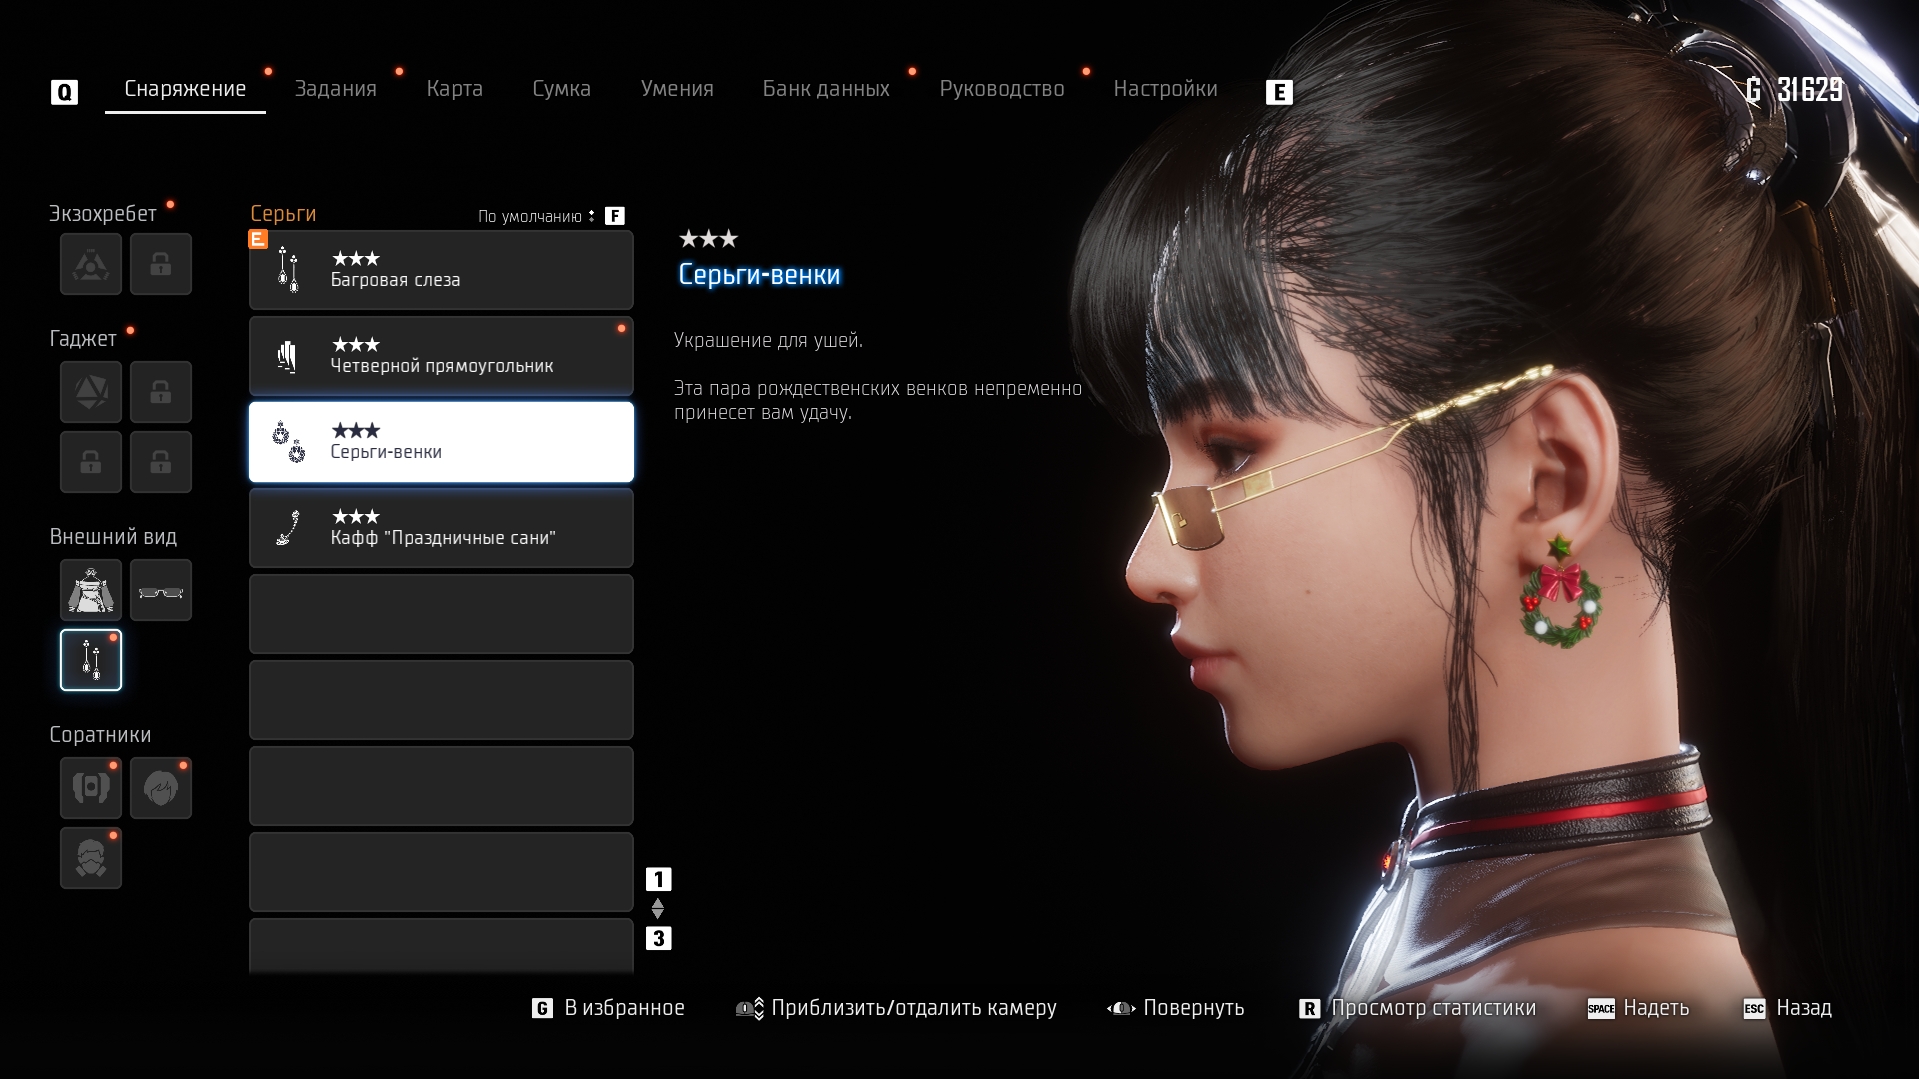Click Приблизить/отдалить камеру hint
1919x1079 pixels.
coord(896,1008)
